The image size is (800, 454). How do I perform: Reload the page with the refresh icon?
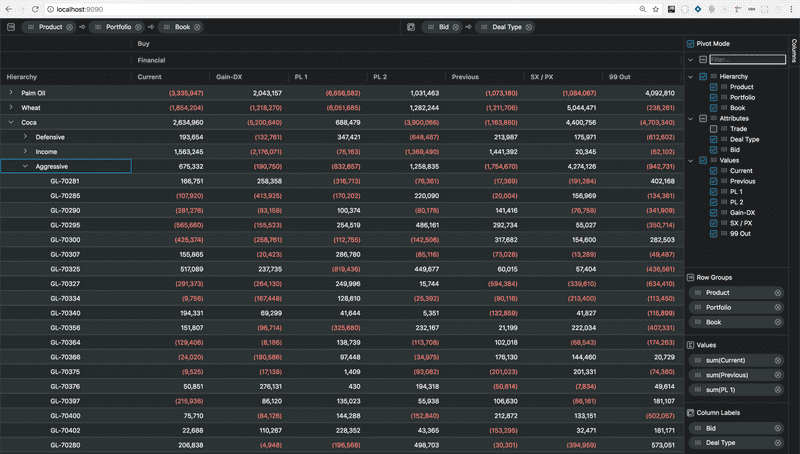point(35,9)
